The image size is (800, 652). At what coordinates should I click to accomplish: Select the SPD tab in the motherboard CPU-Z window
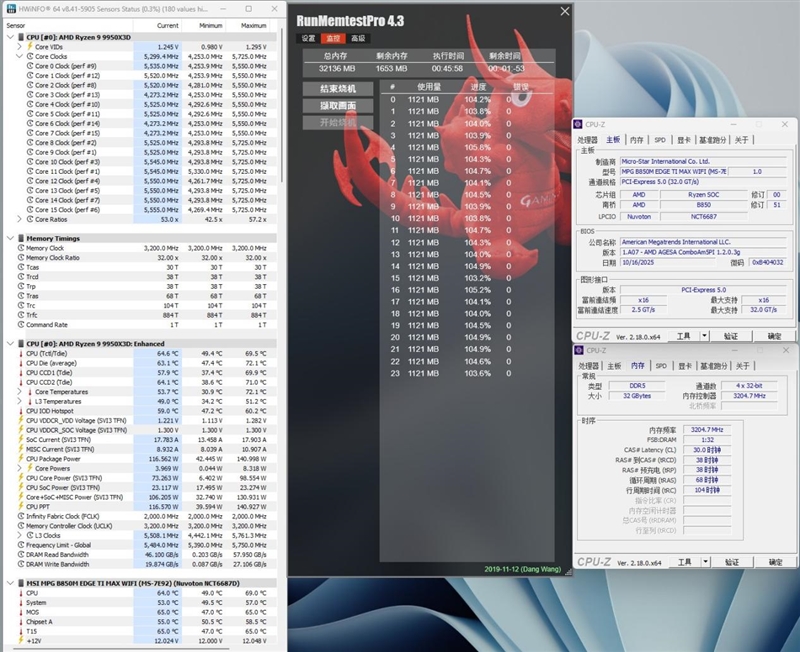pos(660,140)
